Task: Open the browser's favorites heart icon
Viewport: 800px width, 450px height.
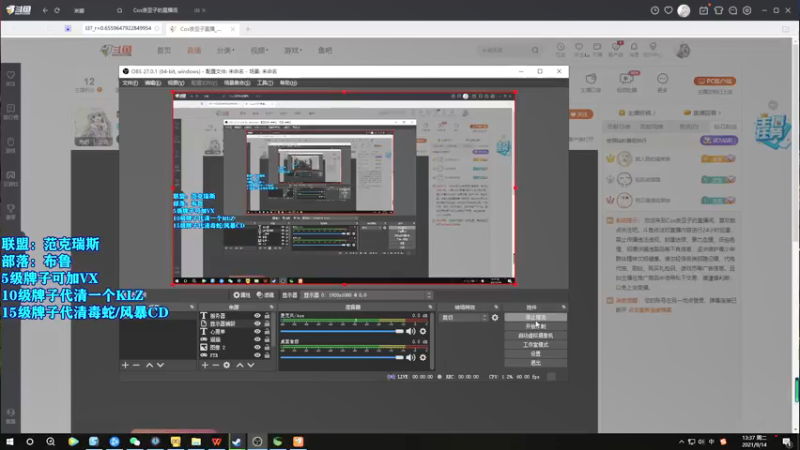Action: 668,10
